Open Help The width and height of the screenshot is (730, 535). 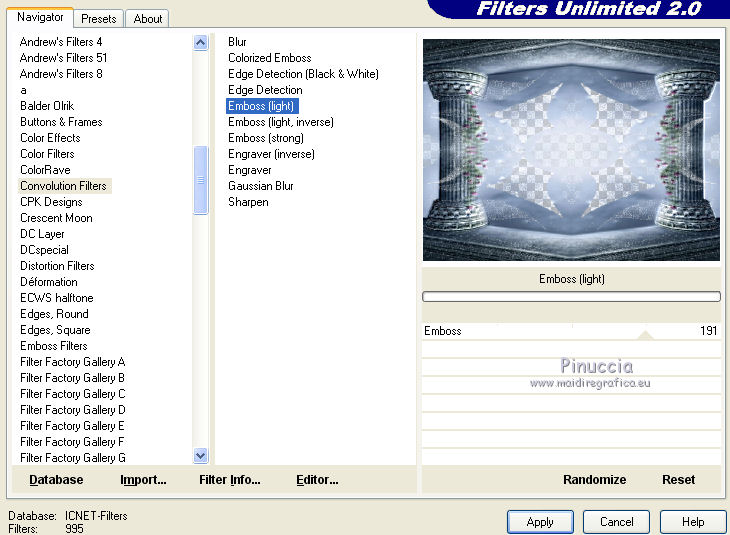click(x=693, y=522)
